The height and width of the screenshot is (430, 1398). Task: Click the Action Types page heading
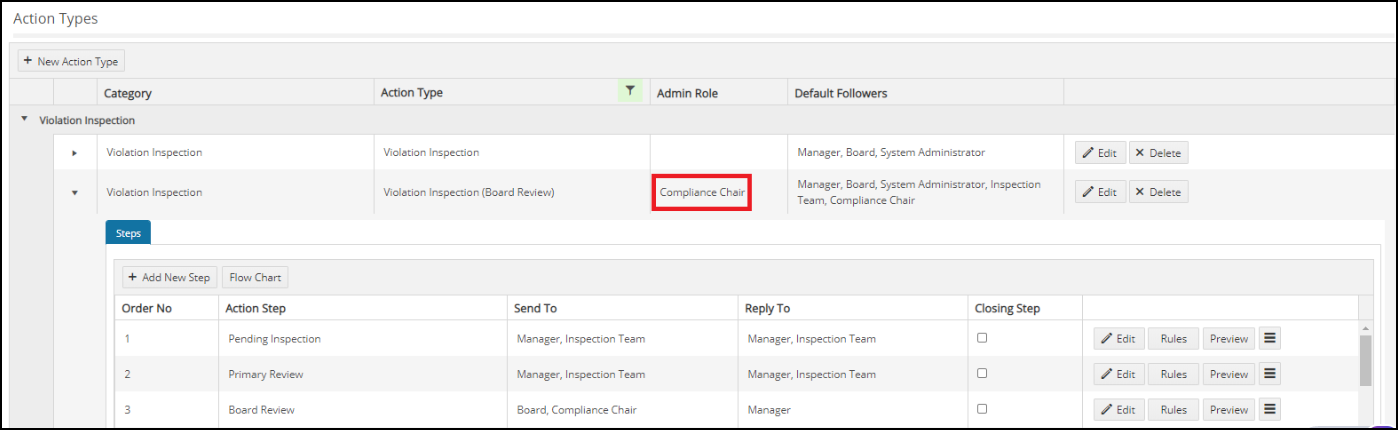tap(56, 19)
